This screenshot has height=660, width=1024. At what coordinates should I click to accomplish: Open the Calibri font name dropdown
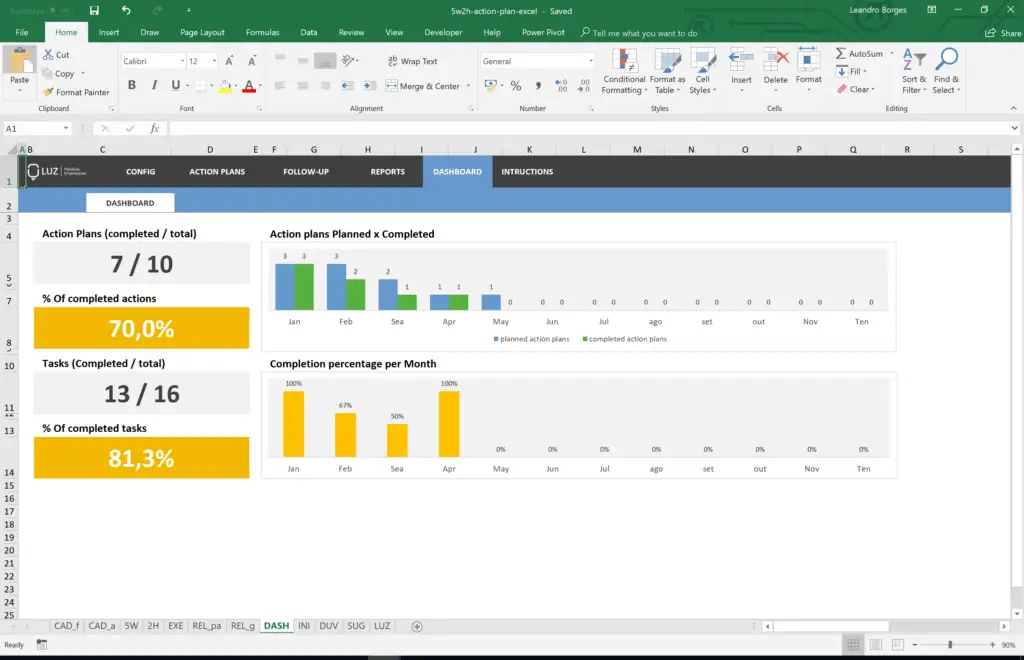click(x=182, y=61)
